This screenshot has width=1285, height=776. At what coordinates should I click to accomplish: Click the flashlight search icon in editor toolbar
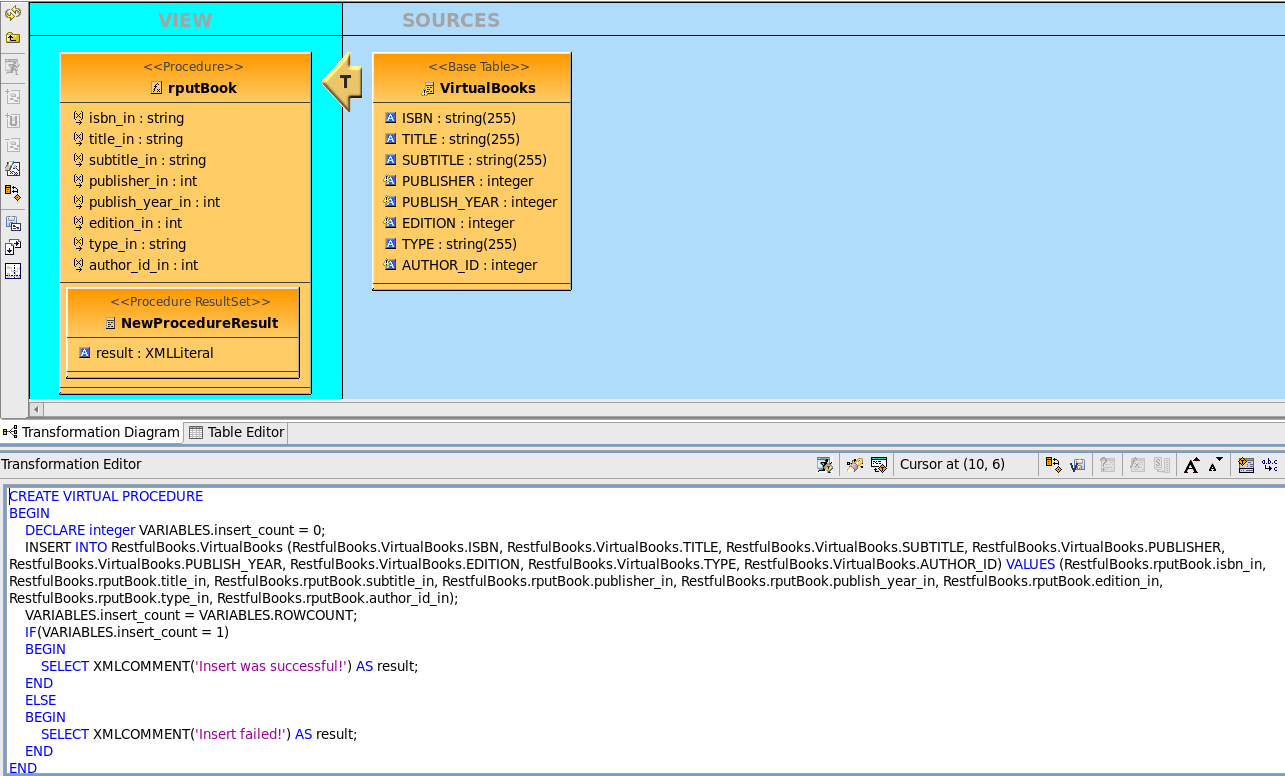(x=854, y=464)
